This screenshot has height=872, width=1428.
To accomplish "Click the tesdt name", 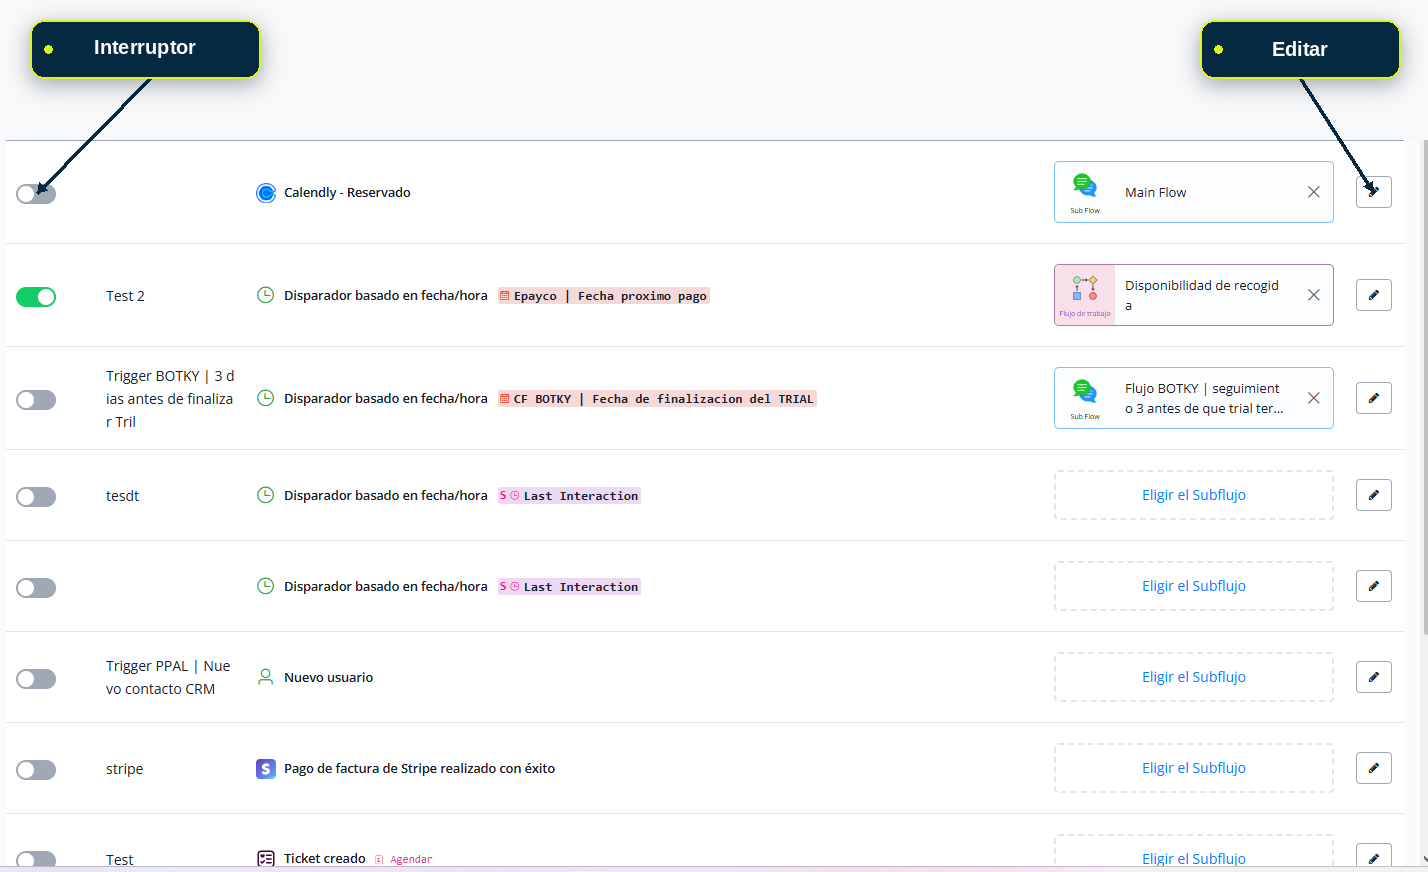I will (x=122, y=496).
